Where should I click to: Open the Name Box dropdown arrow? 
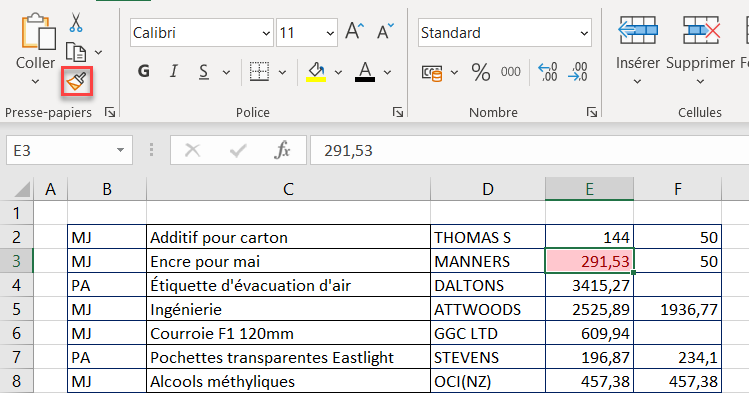pyautogui.click(x=120, y=150)
